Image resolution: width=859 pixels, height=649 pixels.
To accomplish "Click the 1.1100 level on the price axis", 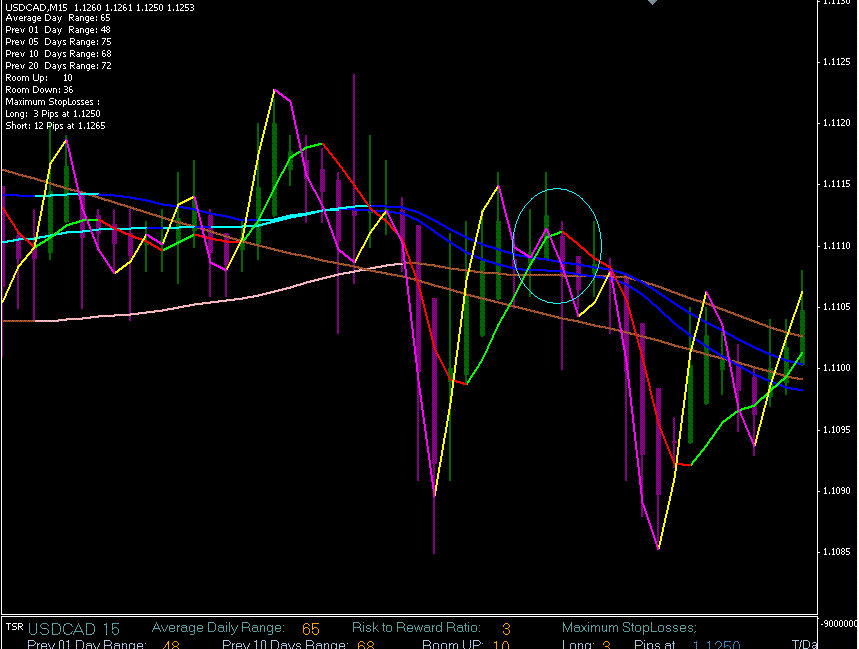I will (835, 369).
